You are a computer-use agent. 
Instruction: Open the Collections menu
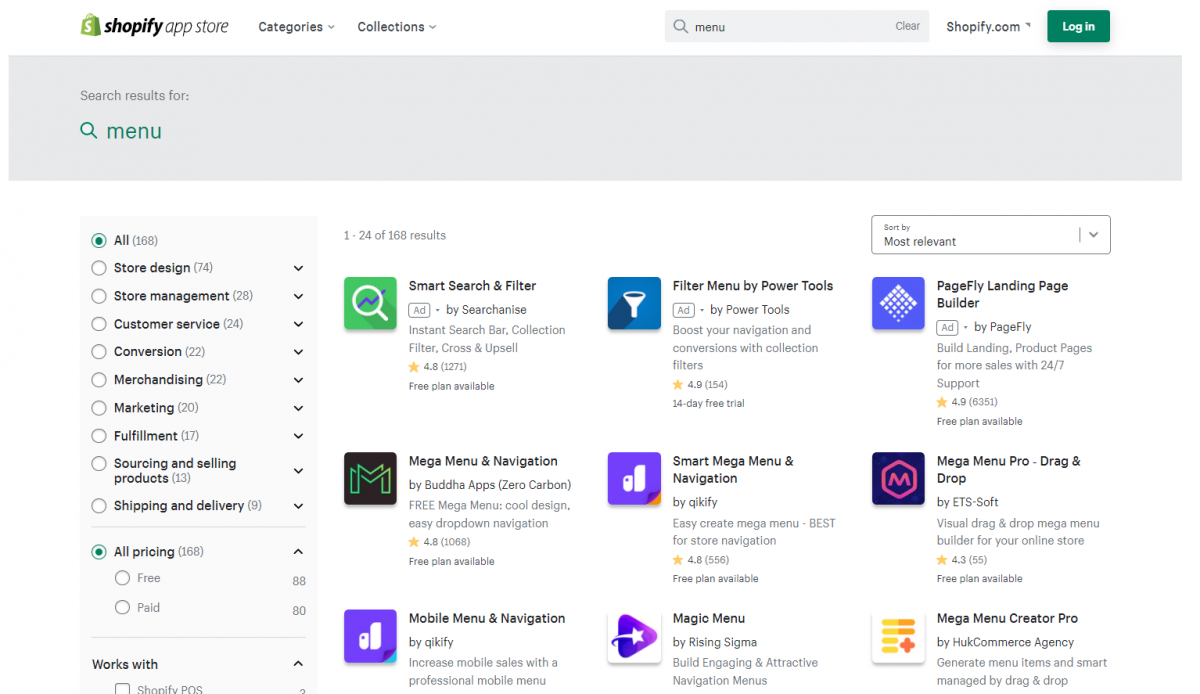(x=396, y=27)
